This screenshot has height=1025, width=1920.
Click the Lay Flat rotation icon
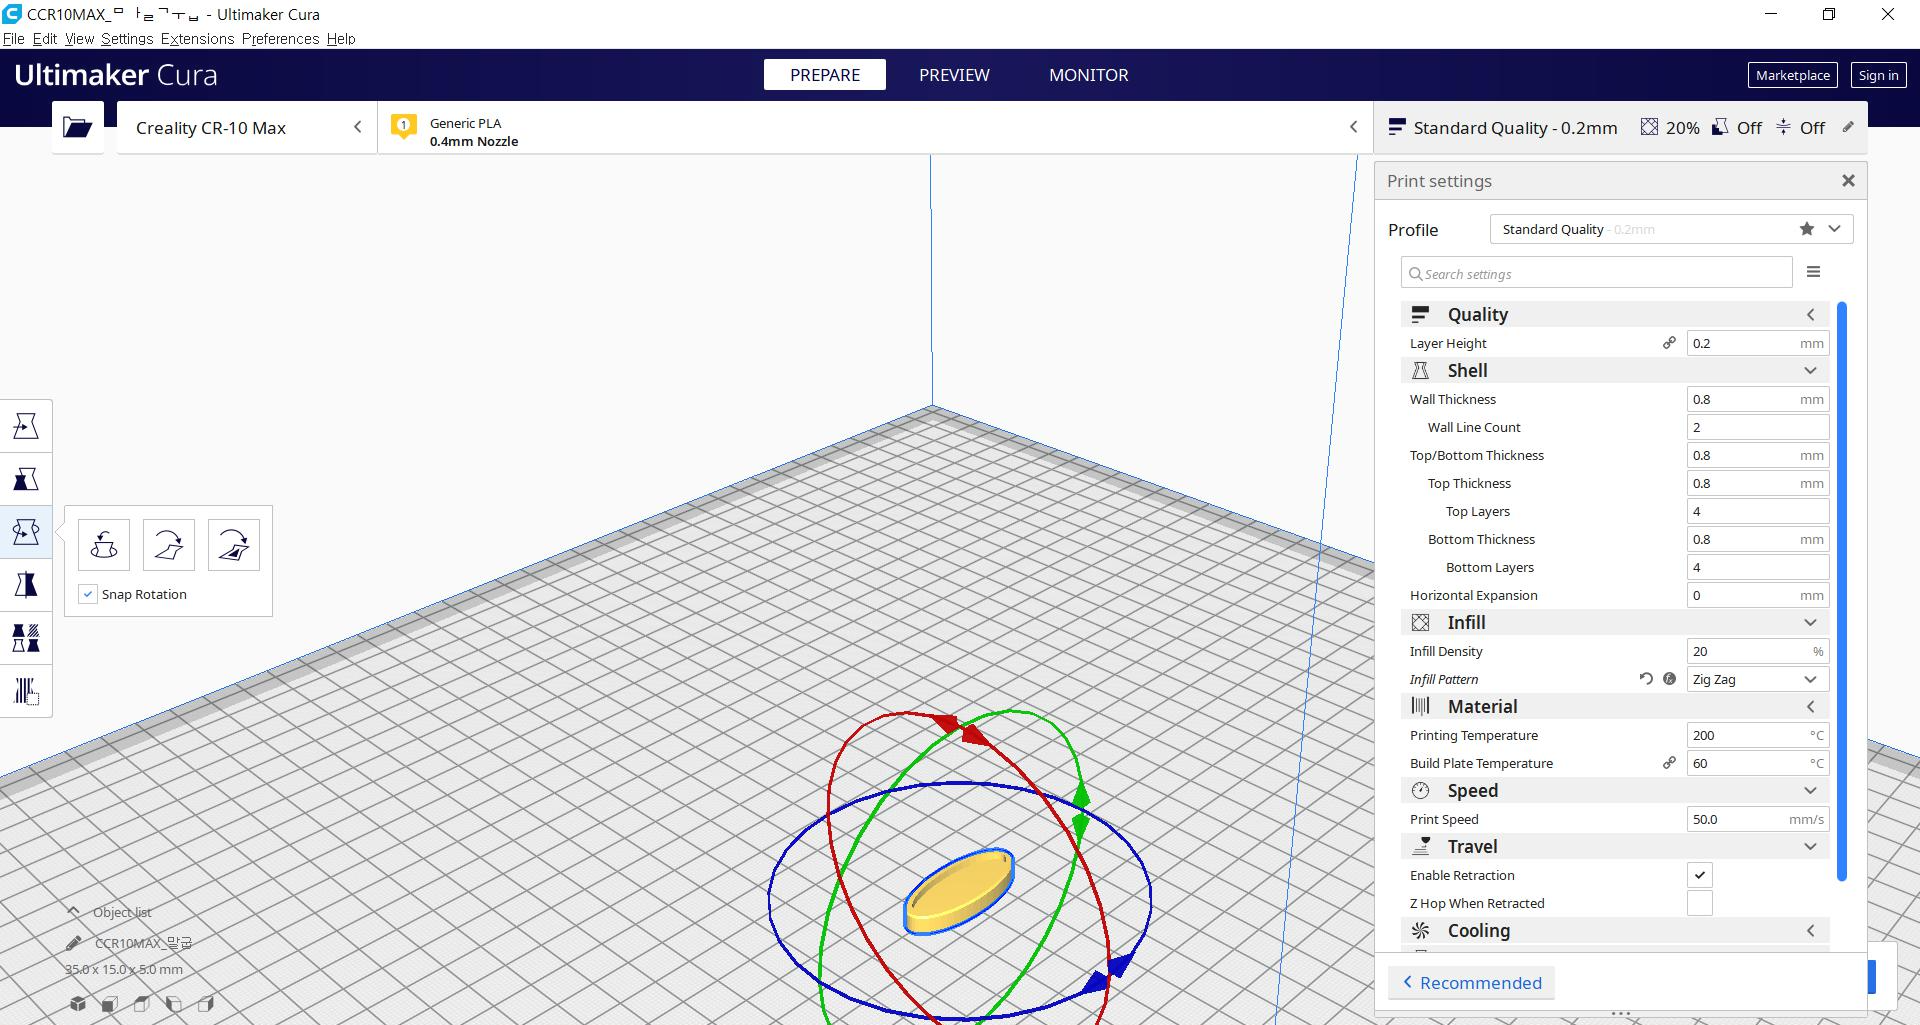(x=169, y=545)
